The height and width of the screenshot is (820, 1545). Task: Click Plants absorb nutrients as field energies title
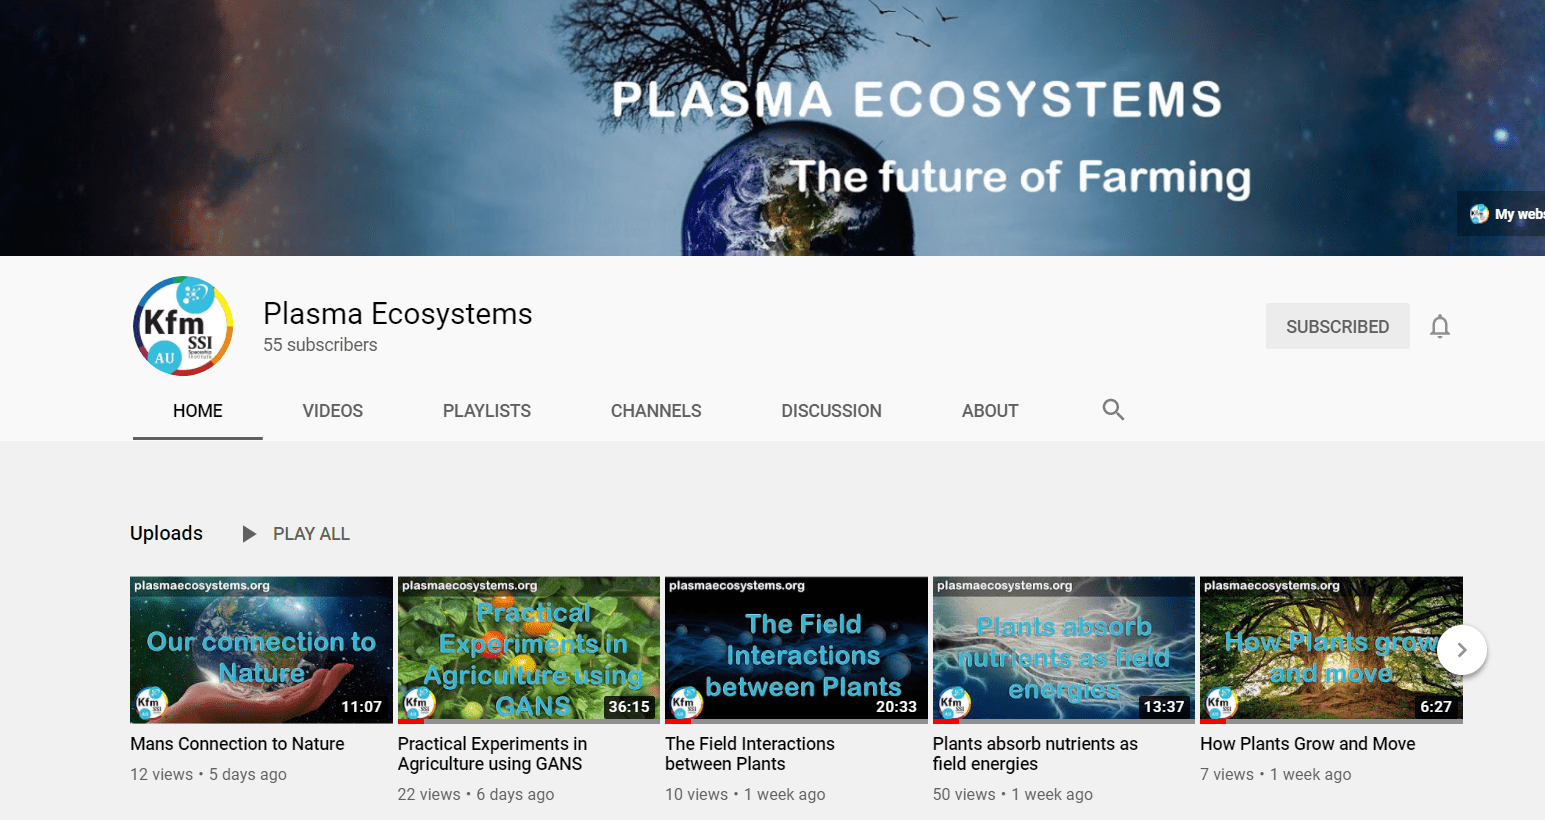pyautogui.click(x=1035, y=754)
